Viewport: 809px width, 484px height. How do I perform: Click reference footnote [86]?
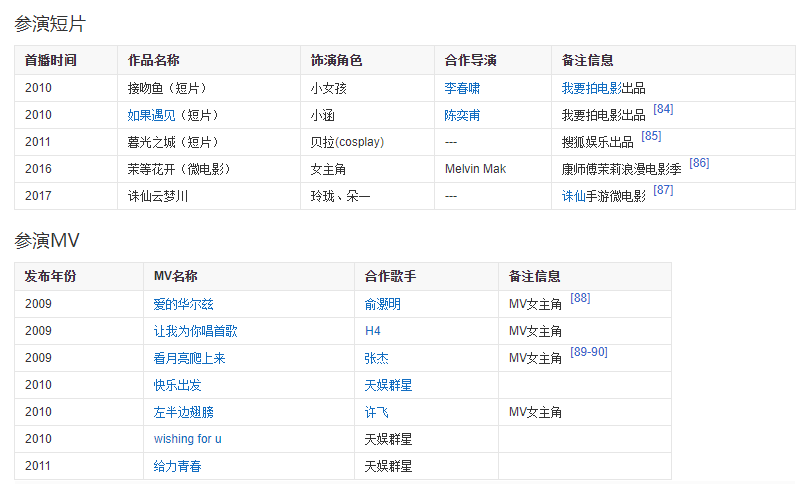(x=699, y=163)
